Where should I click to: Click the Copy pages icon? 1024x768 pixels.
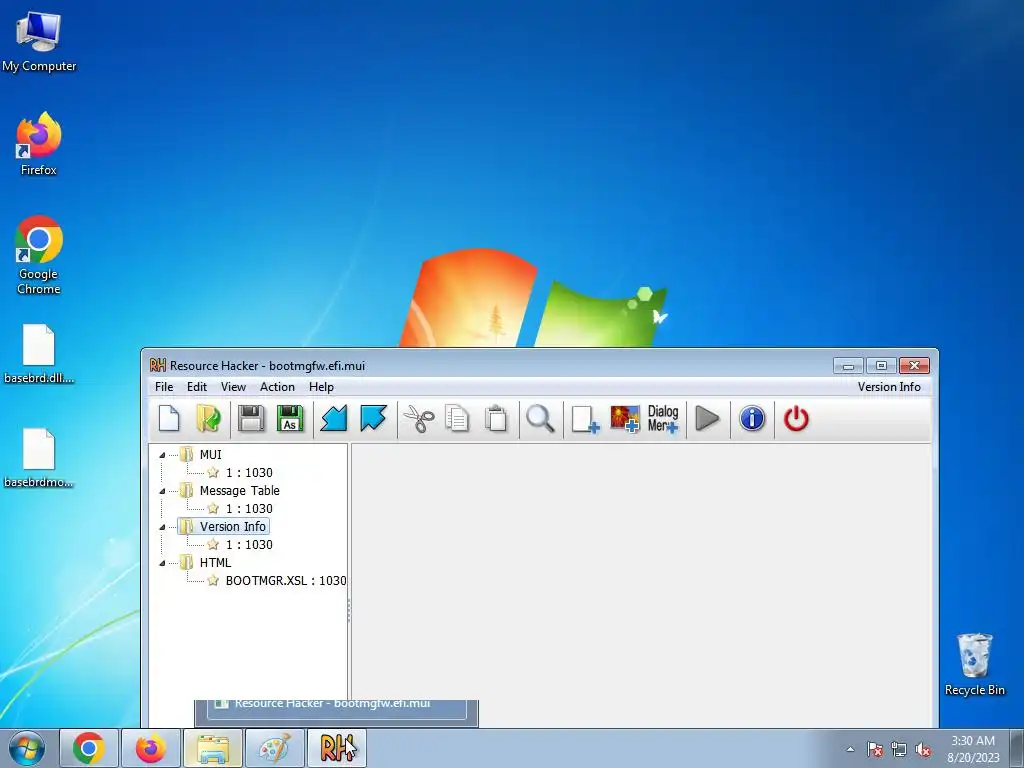click(457, 419)
